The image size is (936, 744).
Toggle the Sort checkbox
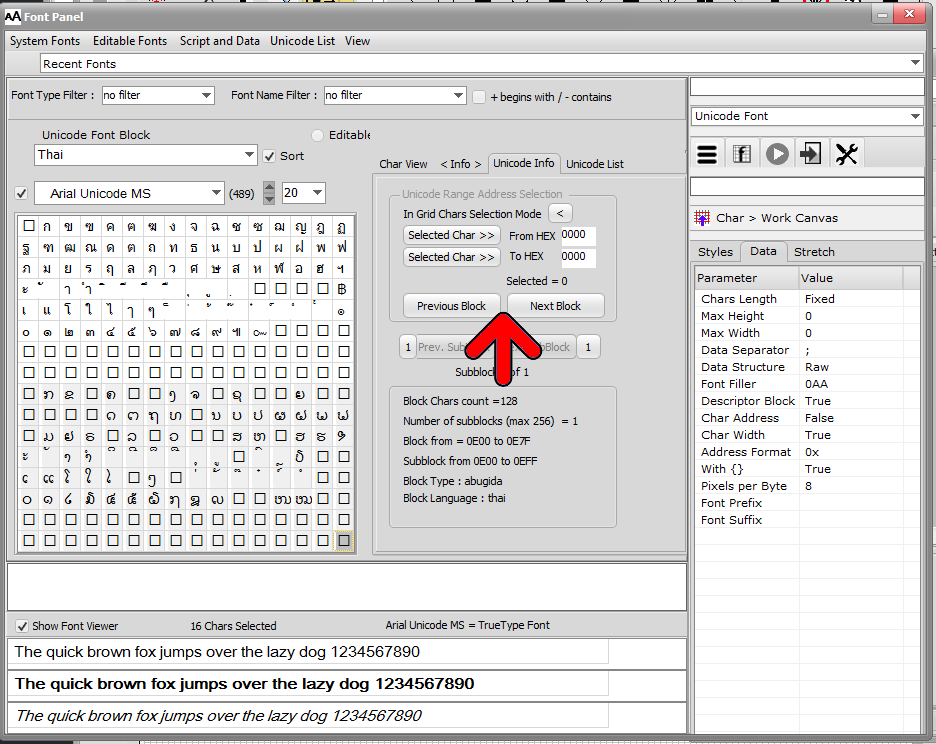tap(270, 156)
